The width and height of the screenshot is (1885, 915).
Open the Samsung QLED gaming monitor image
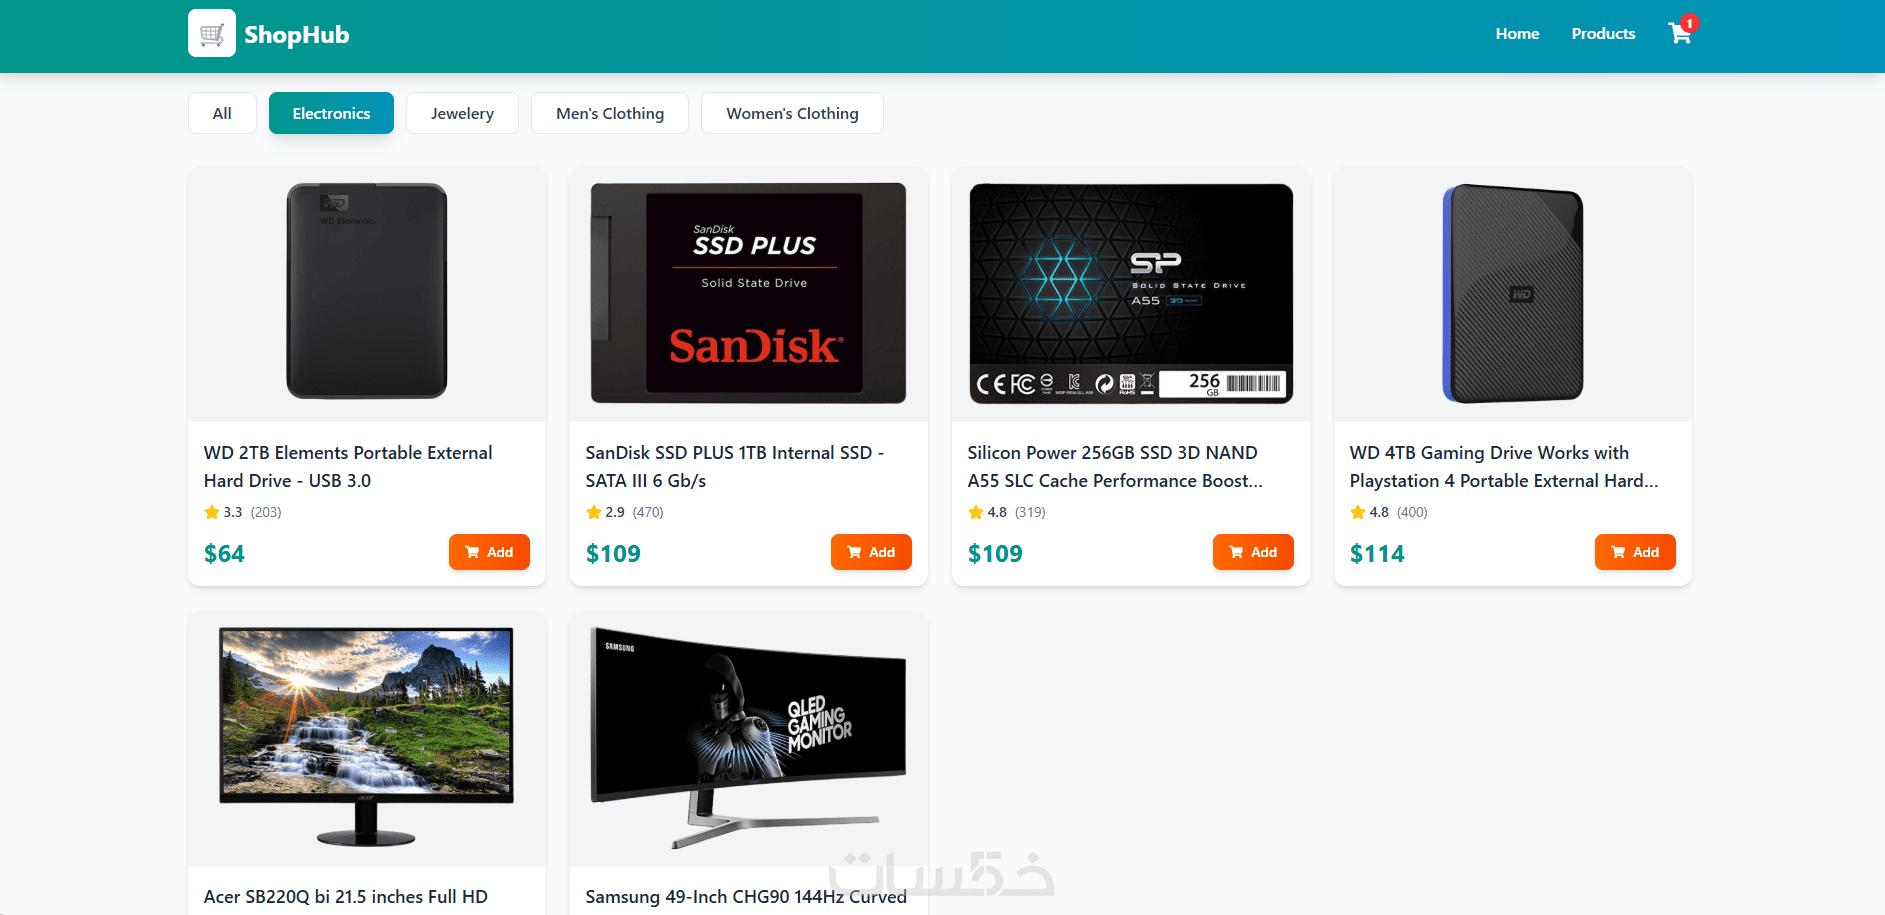coord(749,738)
